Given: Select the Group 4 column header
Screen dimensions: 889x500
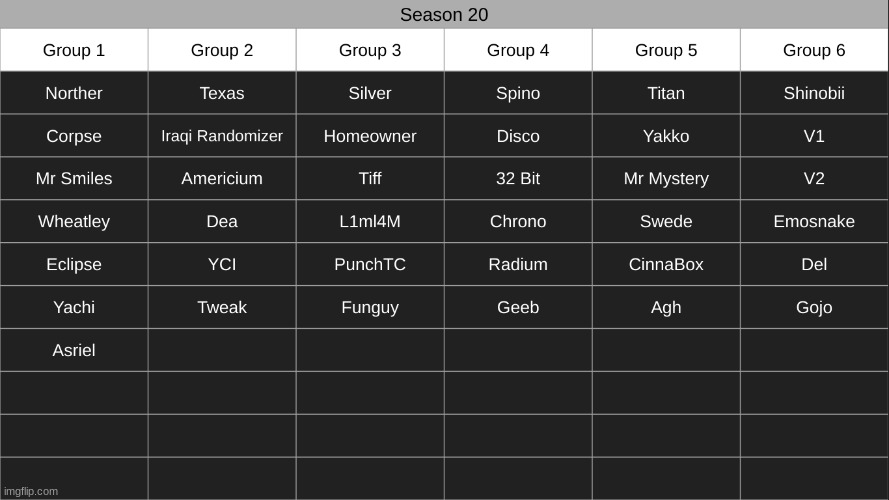Looking at the screenshot, I should tap(518, 50).
